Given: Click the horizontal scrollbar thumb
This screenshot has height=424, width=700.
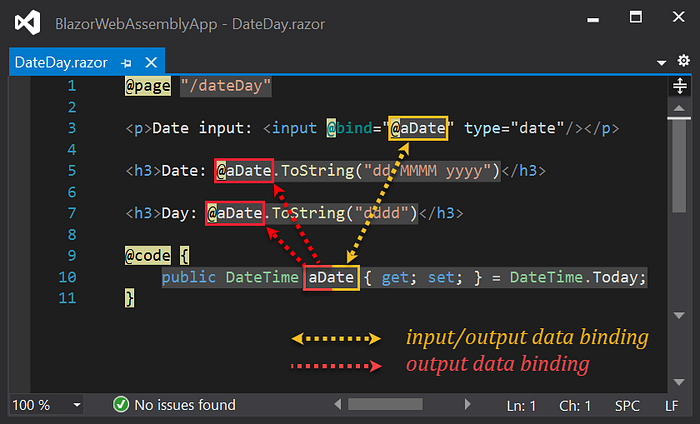Looking at the screenshot, I should [x=385, y=404].
